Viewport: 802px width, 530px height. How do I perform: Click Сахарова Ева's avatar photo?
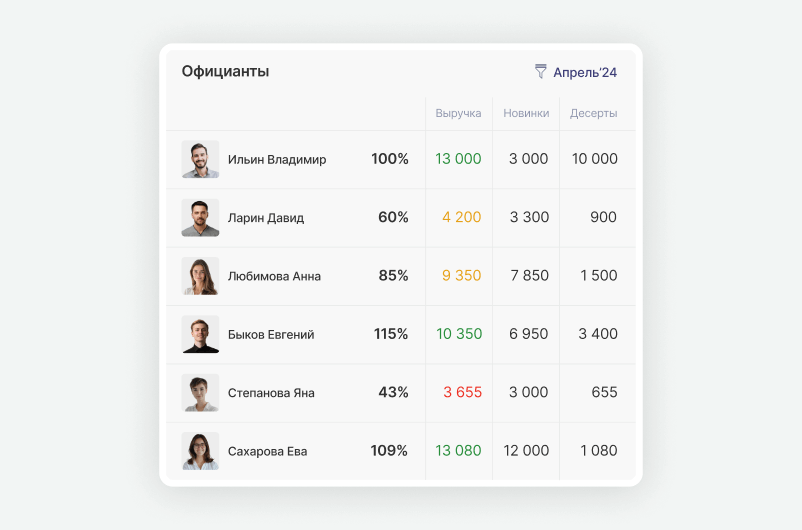click(x=200, y=451)
